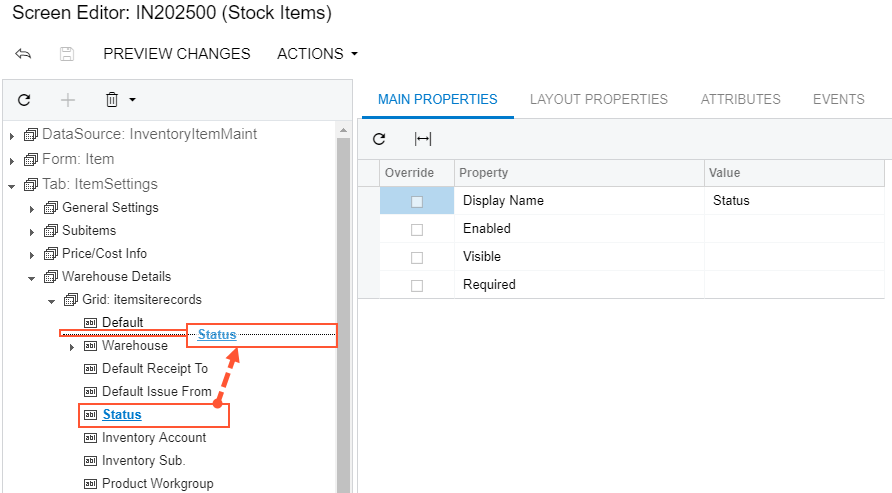
Task: Click the back arrow icon
Action: [x=23, y=54]
